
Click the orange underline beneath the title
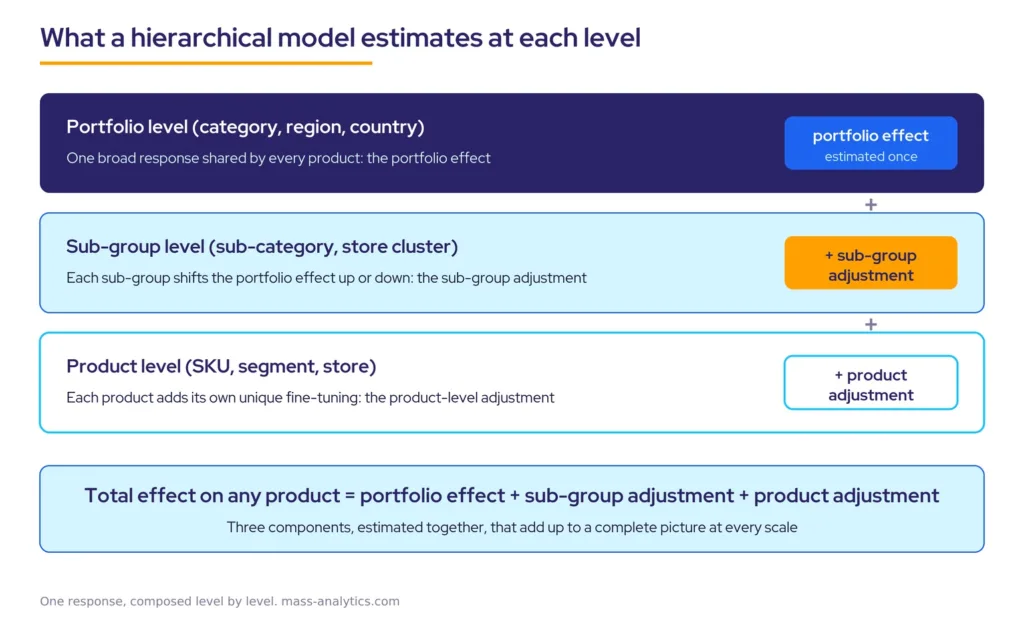tap(206, 63)
